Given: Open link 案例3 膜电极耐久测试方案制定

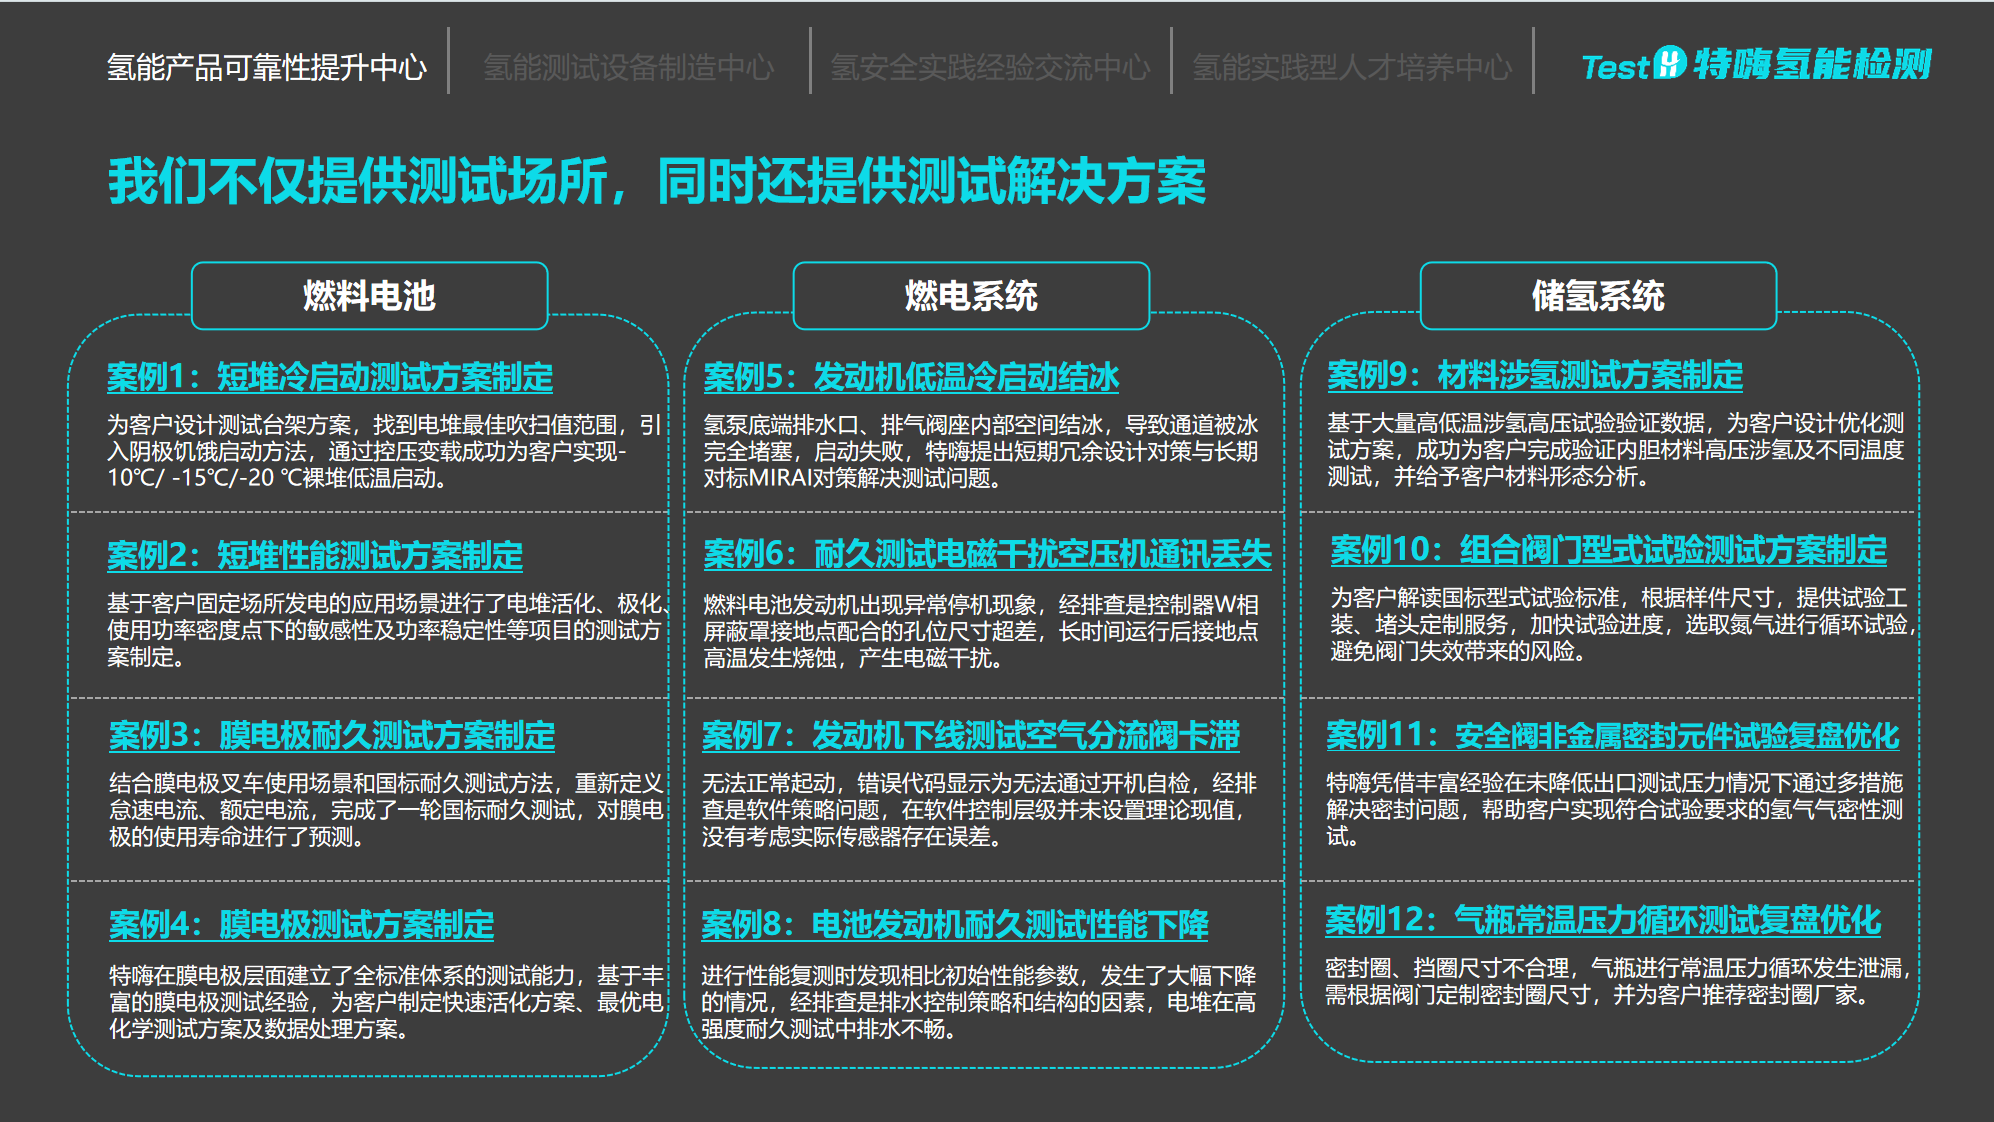Looking at the screenshot, I should point(331,736).
